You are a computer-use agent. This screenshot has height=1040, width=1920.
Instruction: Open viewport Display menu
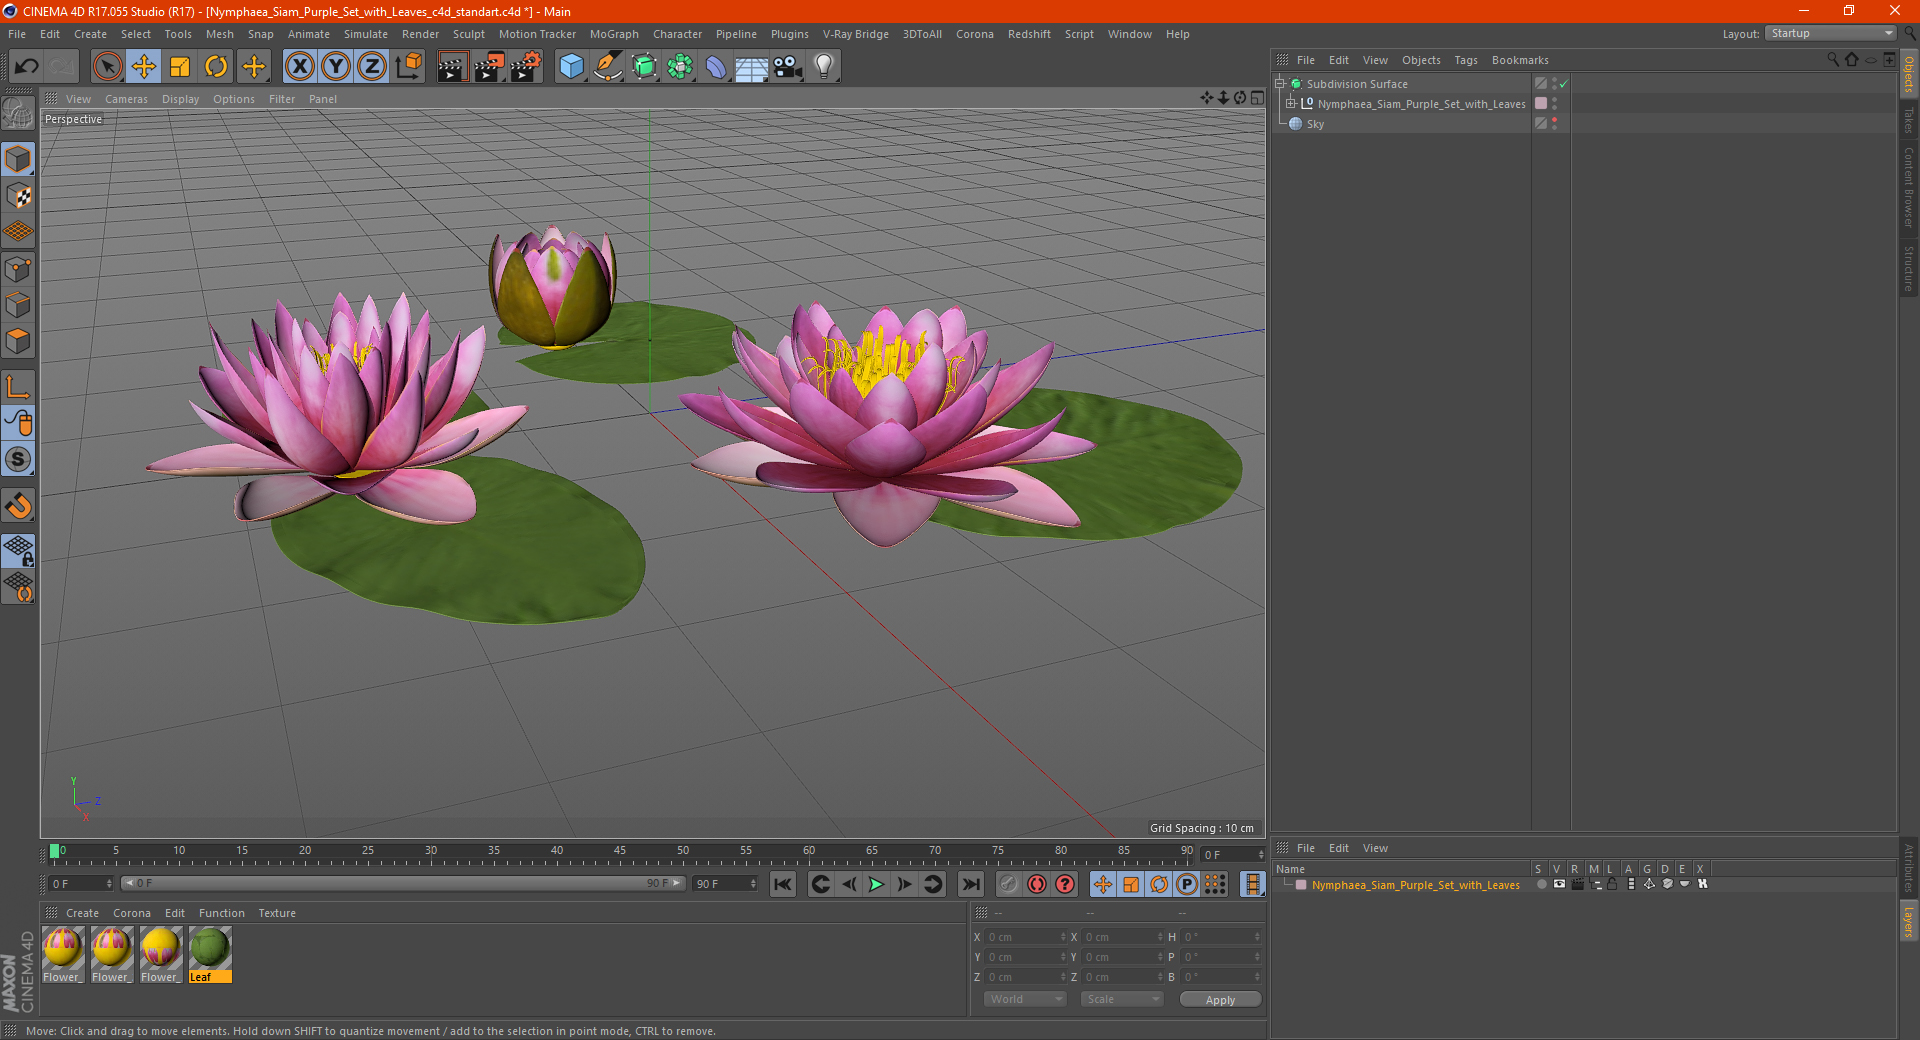click(180, 99)
